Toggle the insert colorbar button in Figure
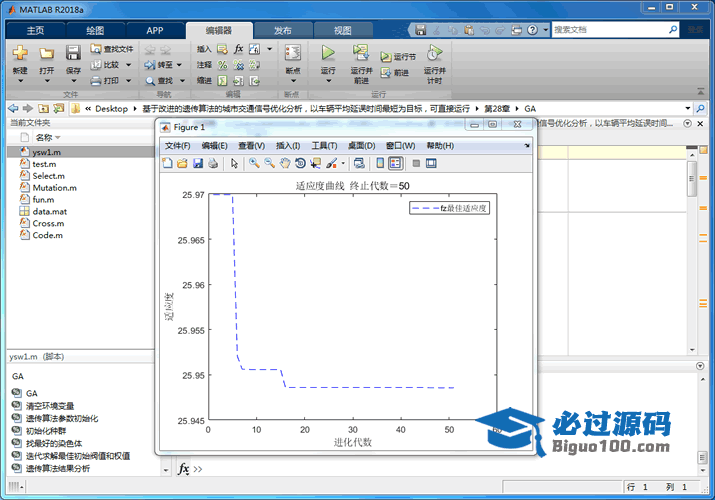The image size is (715, 500). coord(380,163)
